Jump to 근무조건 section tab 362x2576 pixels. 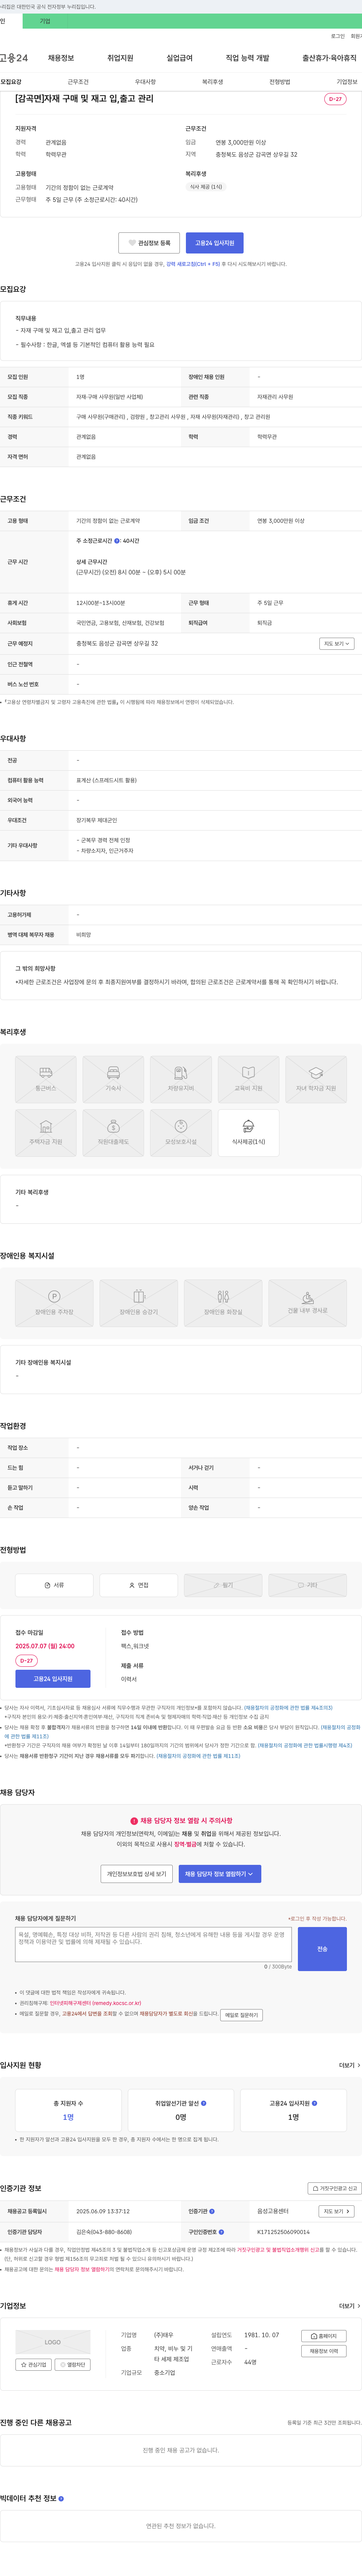pyautogui.click(x=78, y=82)
